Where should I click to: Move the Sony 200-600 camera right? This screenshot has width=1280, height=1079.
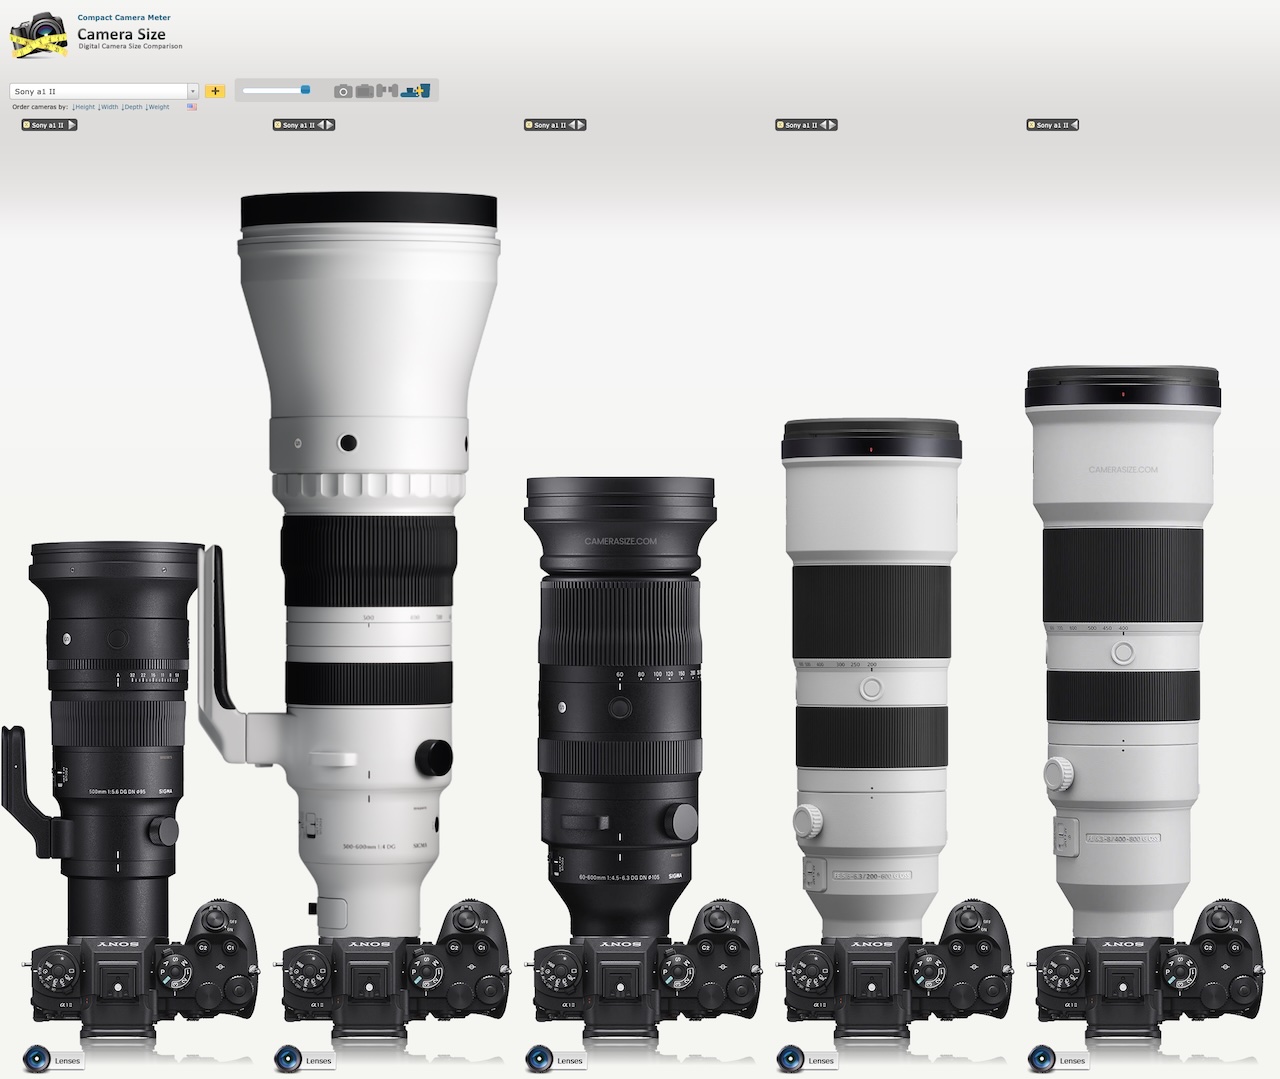click(x=832, y=125)
